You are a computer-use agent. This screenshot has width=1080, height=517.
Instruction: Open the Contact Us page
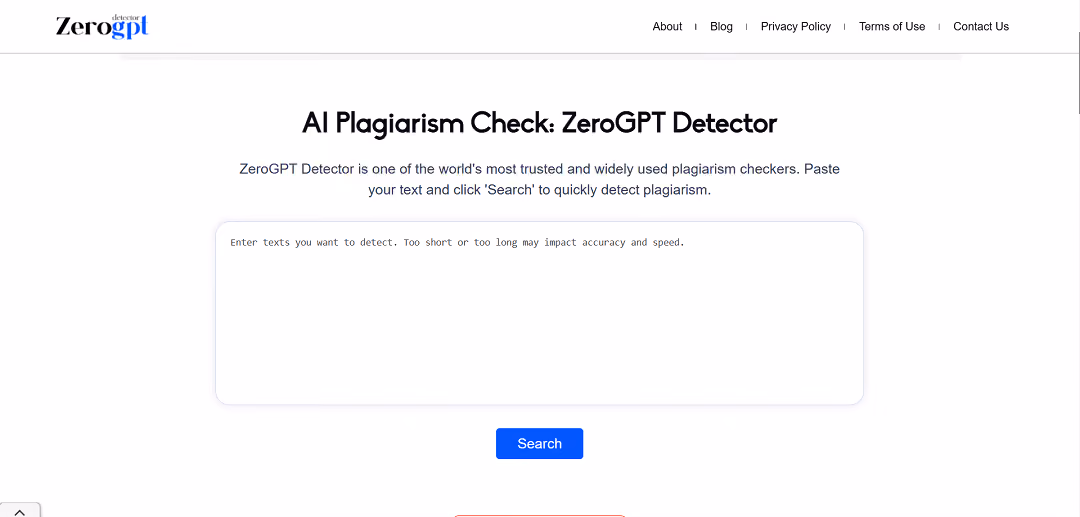pyautogui.click(x=981, y=27)
